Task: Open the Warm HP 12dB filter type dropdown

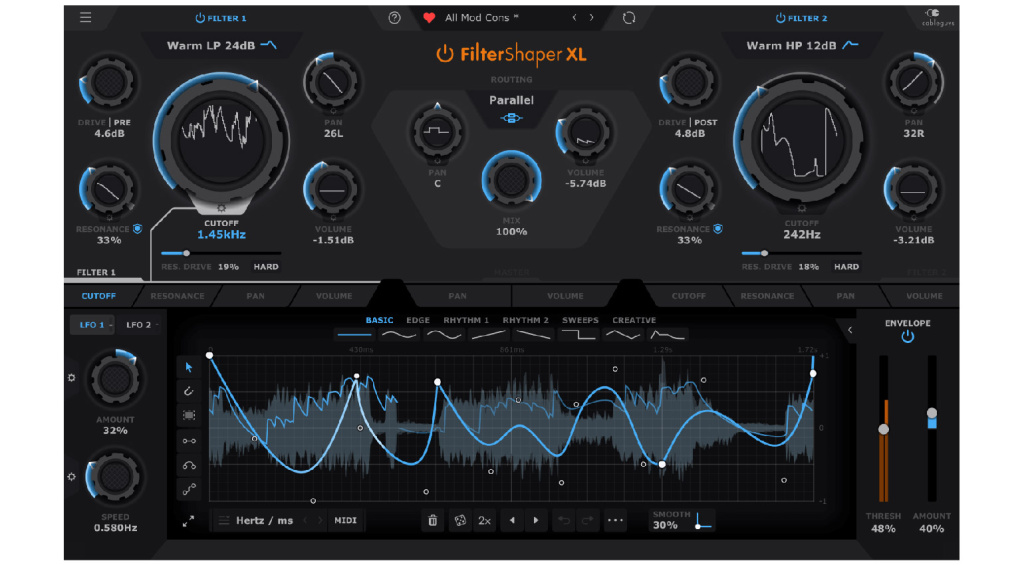Action: click(802, 46)
